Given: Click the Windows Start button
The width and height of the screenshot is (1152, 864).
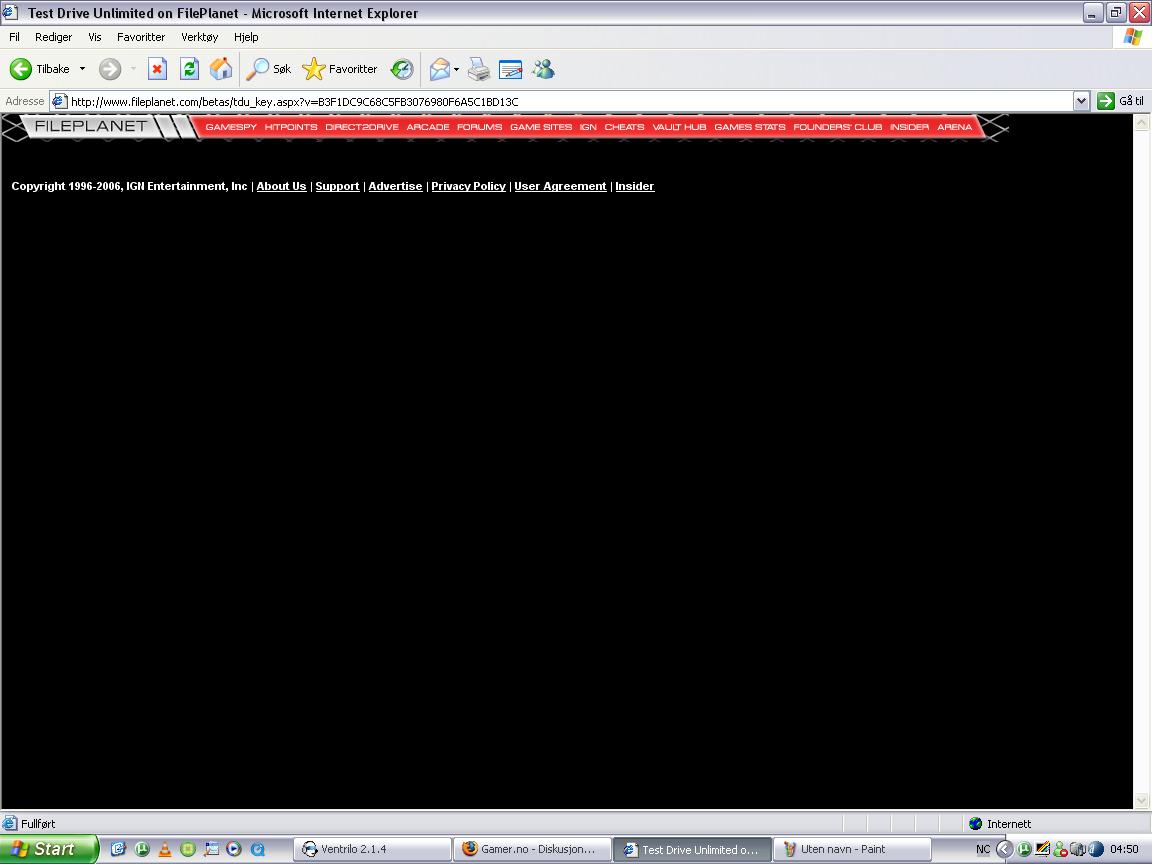Looking at the screenshot, I should tap(48, 849).
